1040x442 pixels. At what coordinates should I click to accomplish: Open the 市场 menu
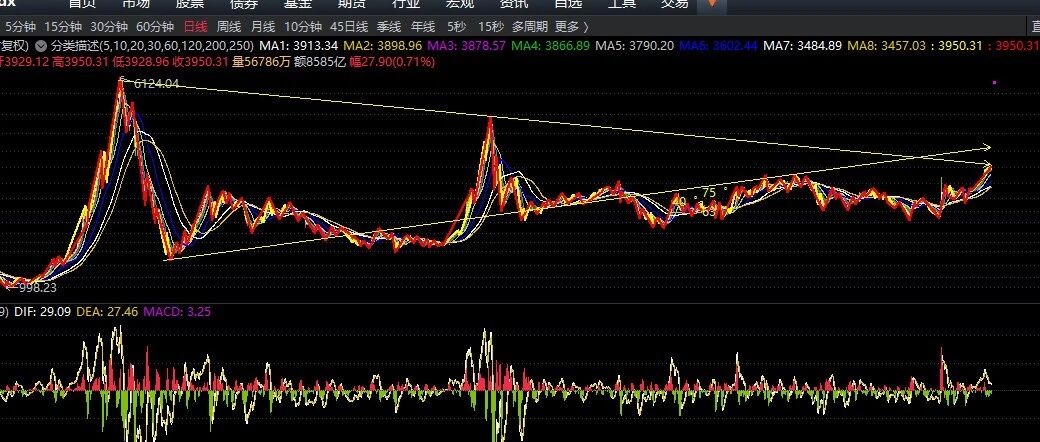[x=136, y=4]
